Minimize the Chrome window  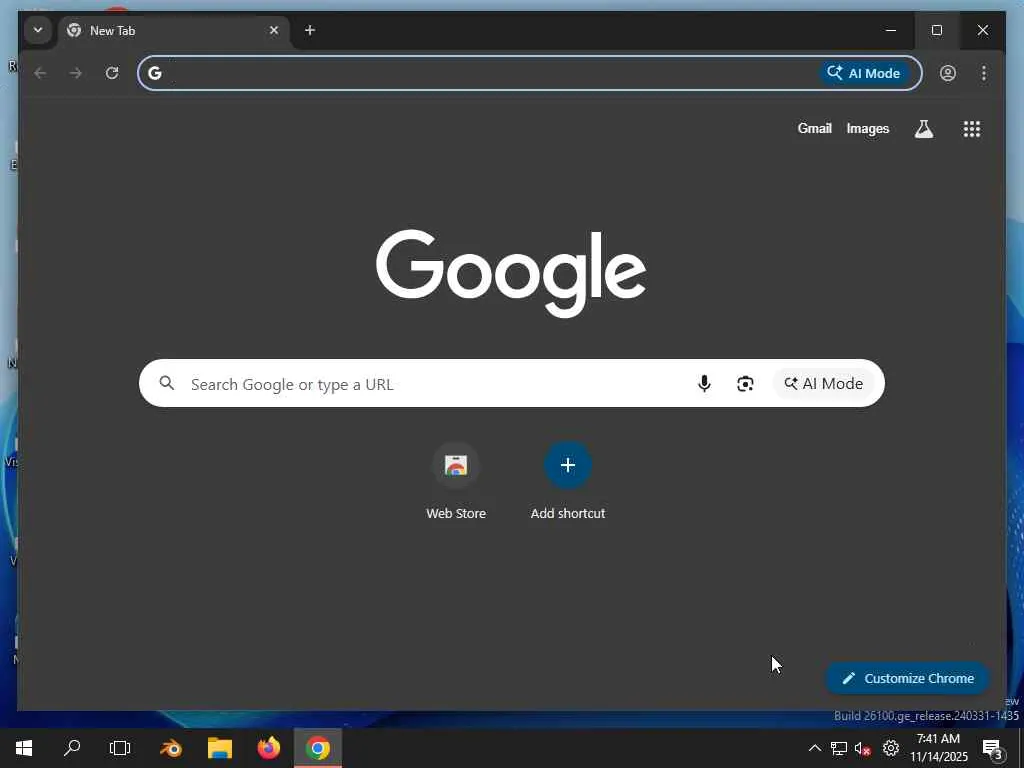tap(891, 30)
